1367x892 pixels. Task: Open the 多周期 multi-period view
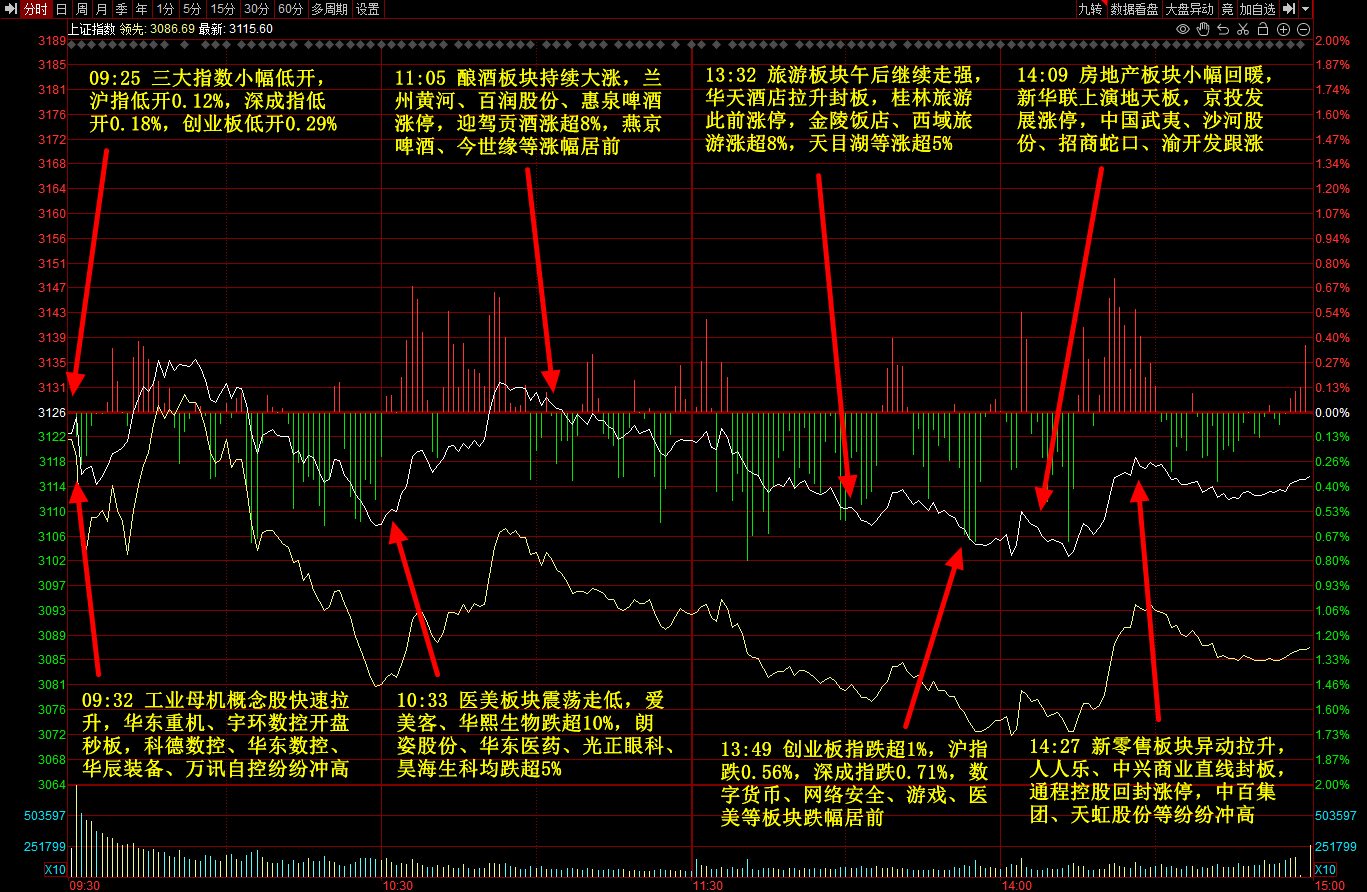point(329,9)
